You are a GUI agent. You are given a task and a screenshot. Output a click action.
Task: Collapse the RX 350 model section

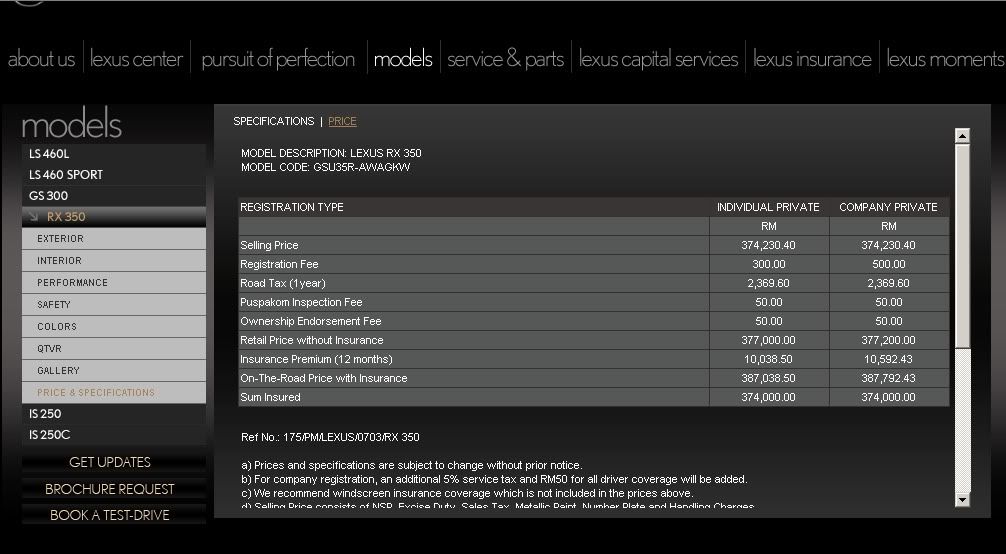[66, 217]
